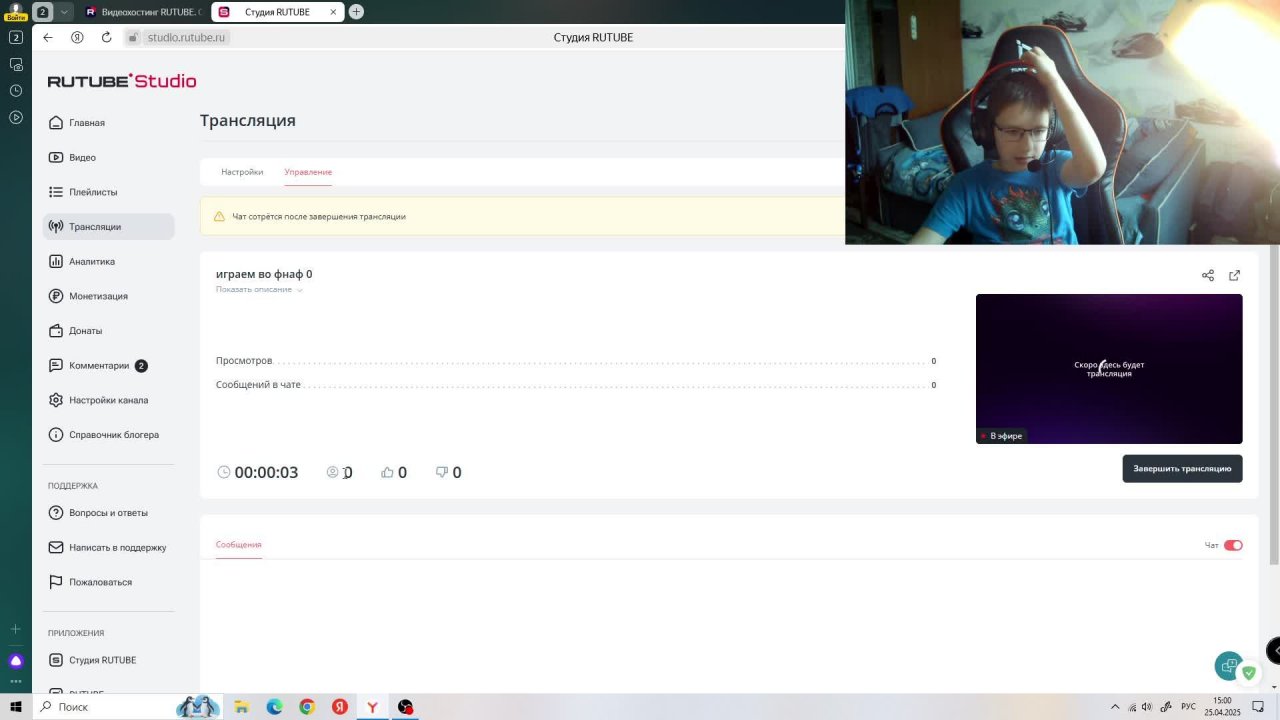Viewport: 1280px width, 720px height.
Task: Open the Сообщения tab
Action: point(239,545)
